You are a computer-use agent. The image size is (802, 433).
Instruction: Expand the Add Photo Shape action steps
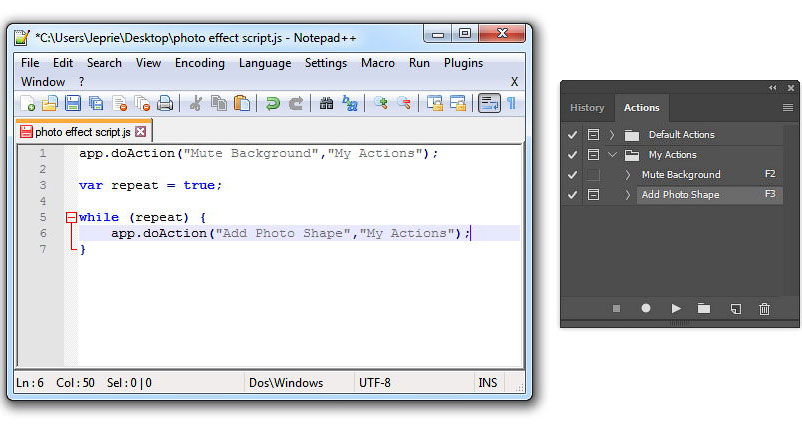pyautogui.click(x=628, y=195)
